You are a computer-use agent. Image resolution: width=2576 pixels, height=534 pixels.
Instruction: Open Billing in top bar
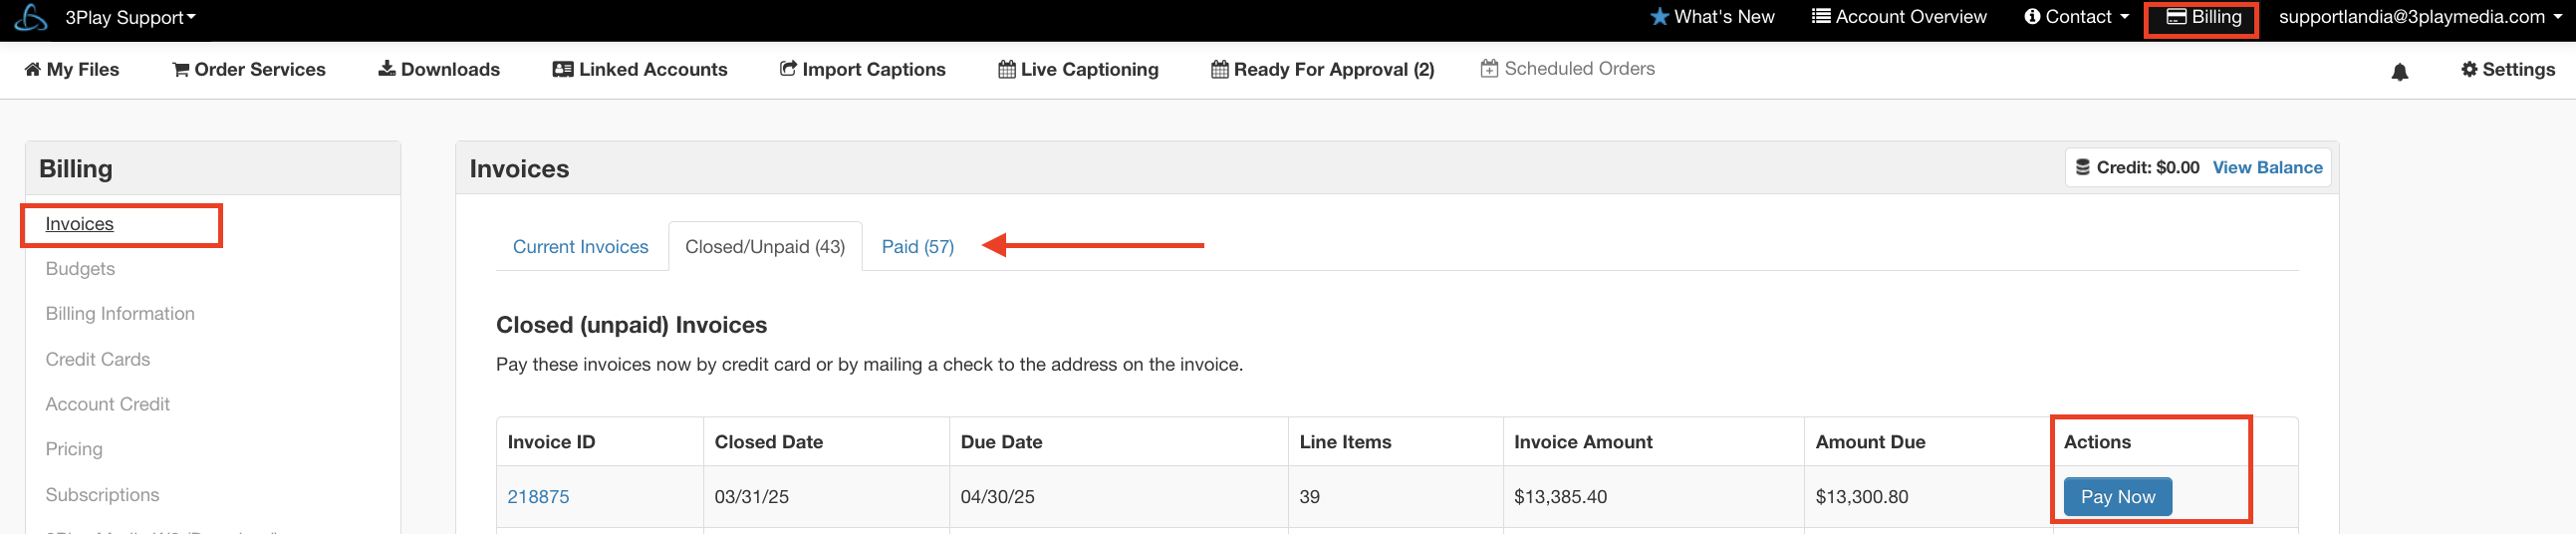(x=2203, y=17)
